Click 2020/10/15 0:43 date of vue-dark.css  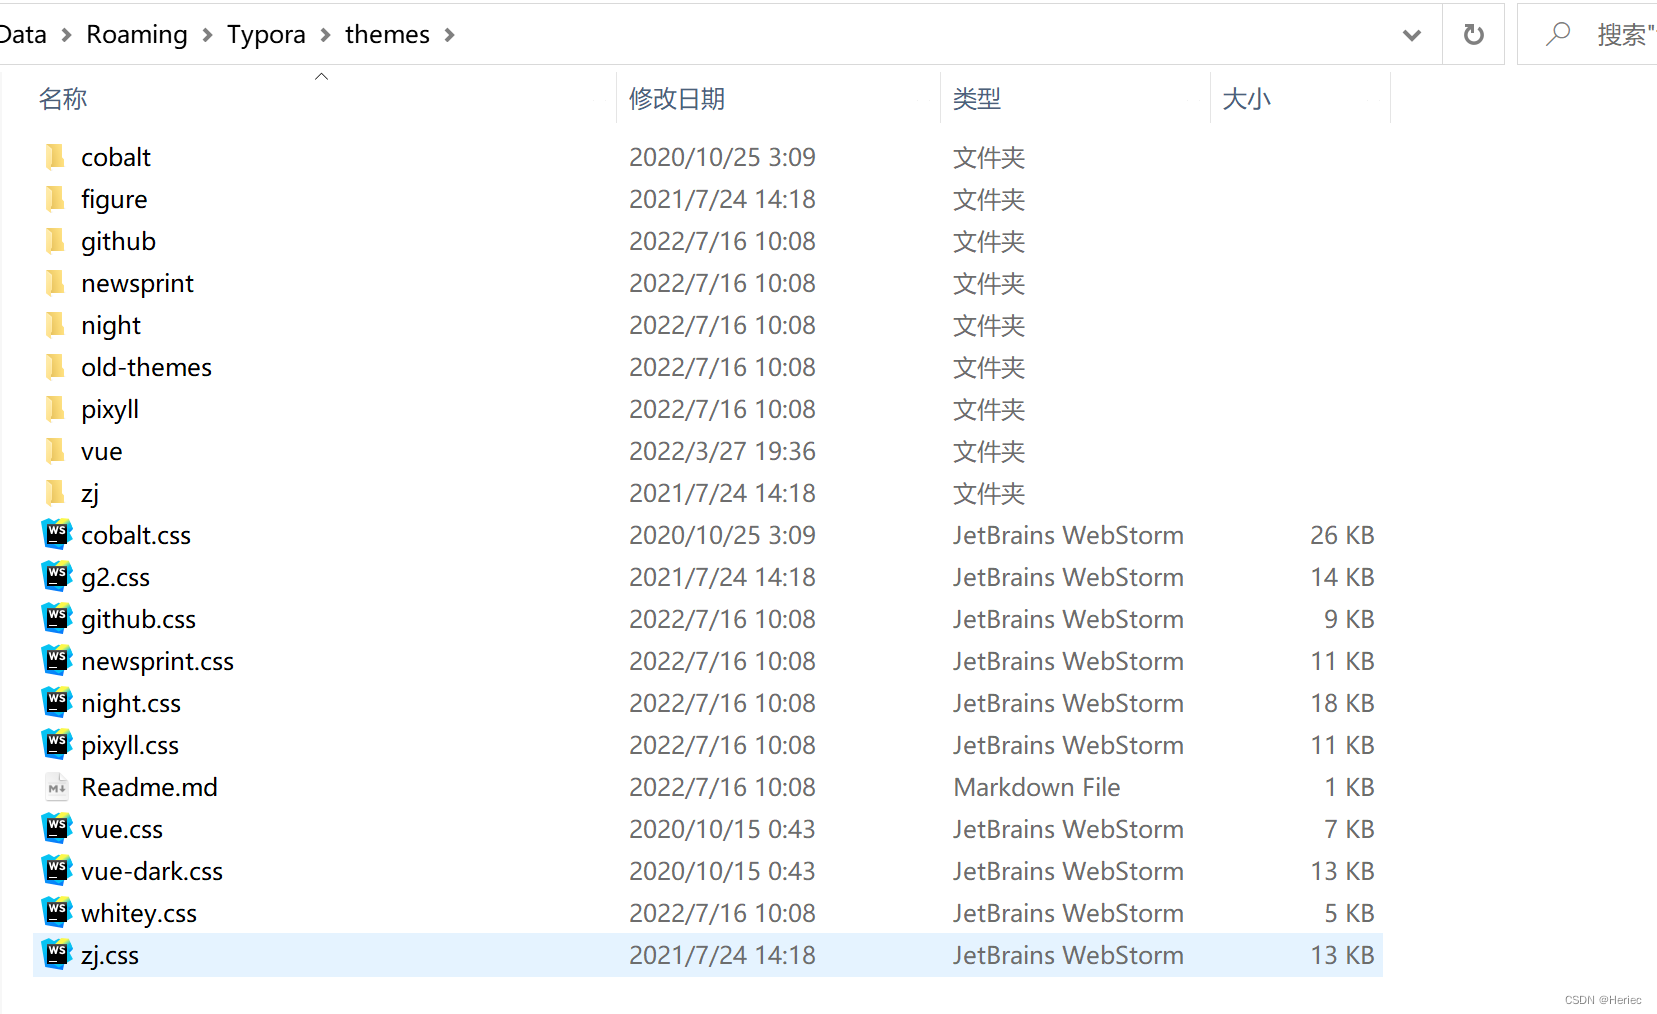point(722,871)
